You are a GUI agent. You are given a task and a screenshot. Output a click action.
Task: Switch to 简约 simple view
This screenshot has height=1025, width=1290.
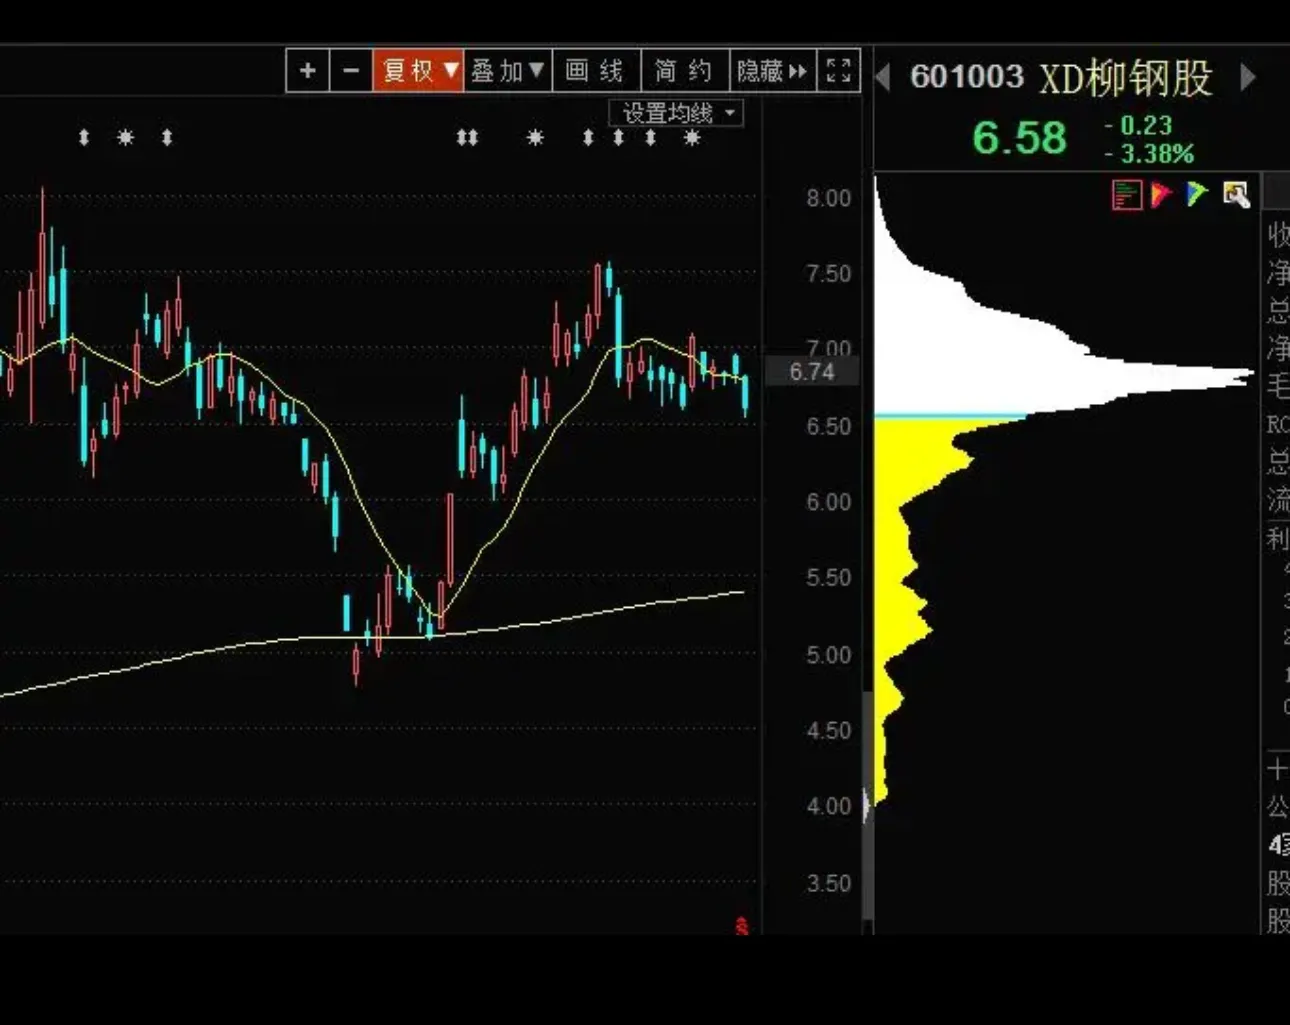point(684,71)
